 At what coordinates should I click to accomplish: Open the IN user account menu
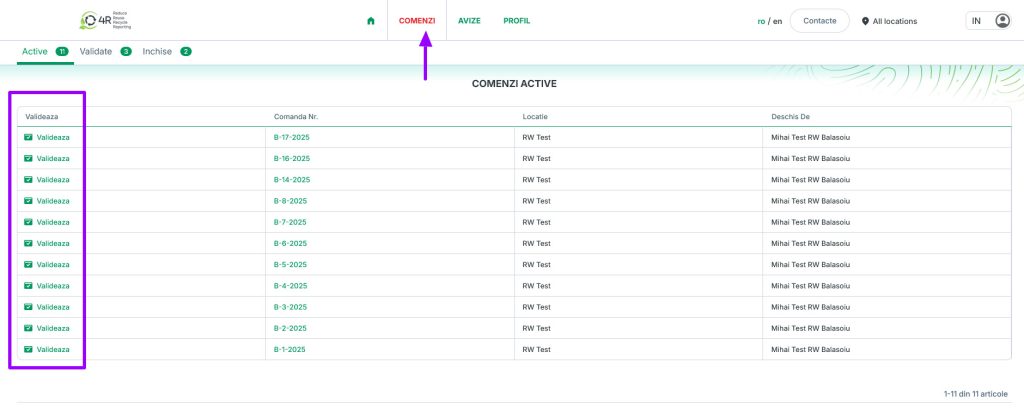click(x=976, y=21)
